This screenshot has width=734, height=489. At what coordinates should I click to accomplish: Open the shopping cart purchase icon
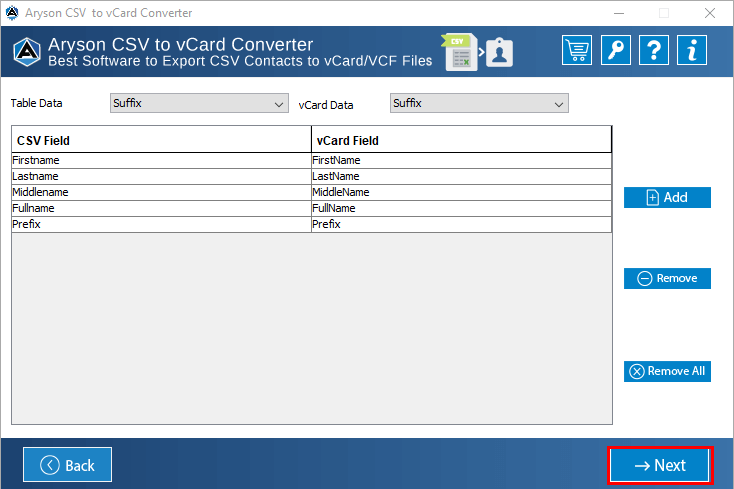[577, 50]
